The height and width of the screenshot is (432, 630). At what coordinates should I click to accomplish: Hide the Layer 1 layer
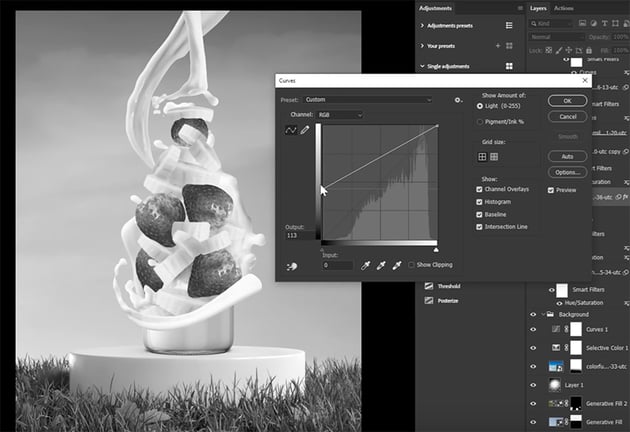[533, 385]
